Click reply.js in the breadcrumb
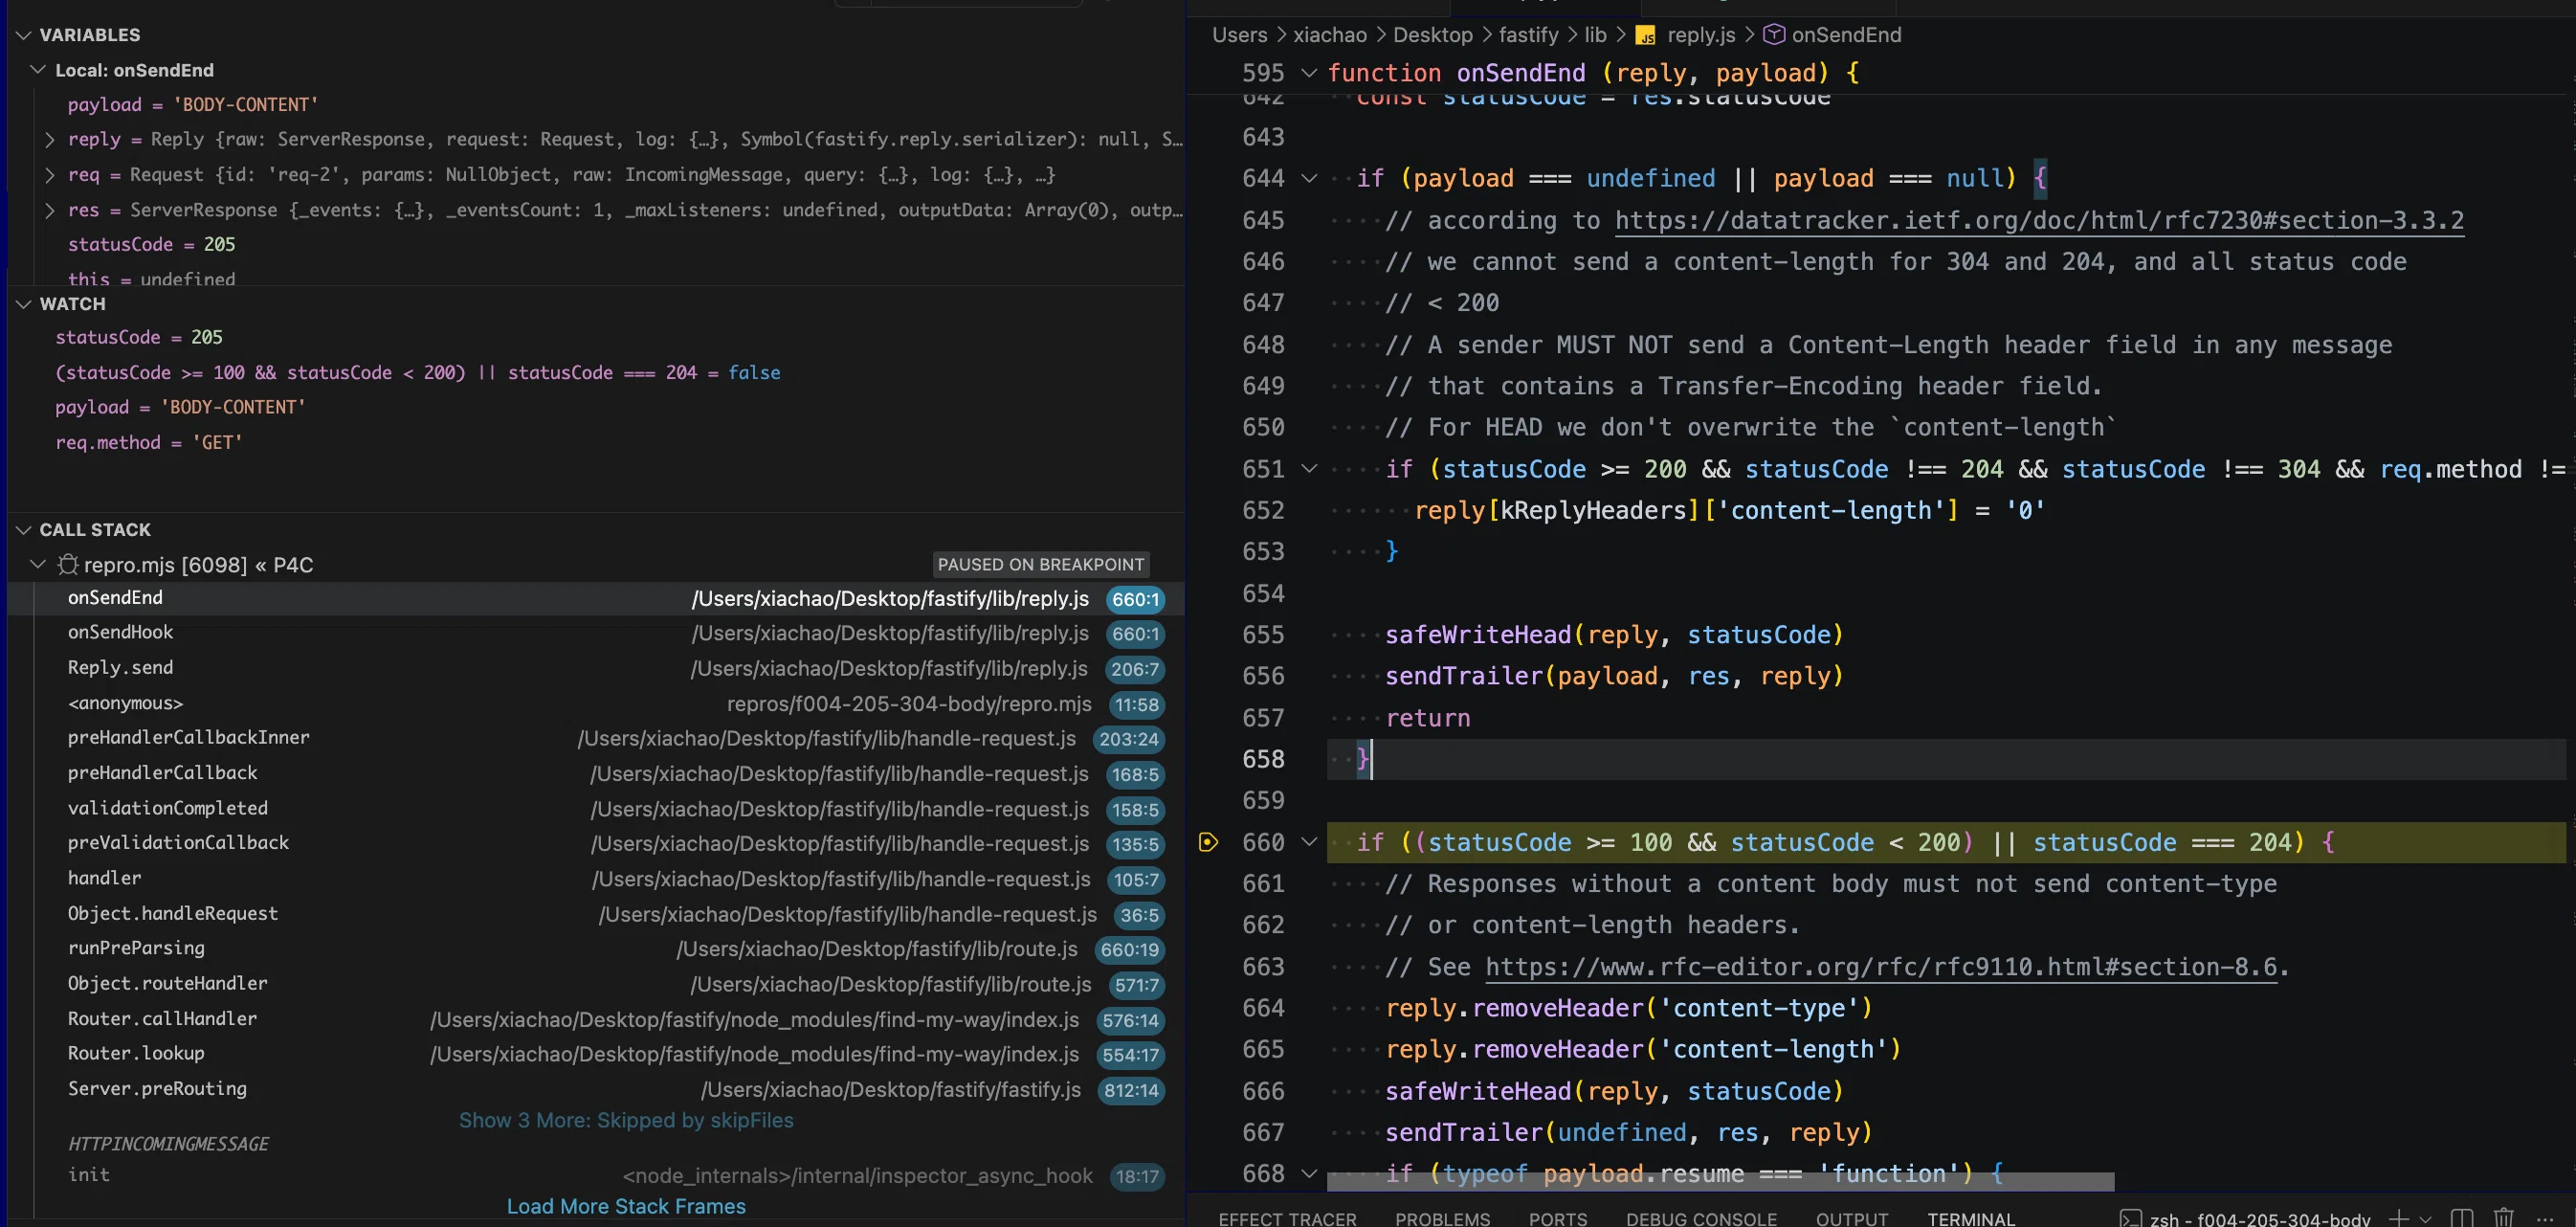This screenshot has height=1227, width=2576. (1701, 35)
